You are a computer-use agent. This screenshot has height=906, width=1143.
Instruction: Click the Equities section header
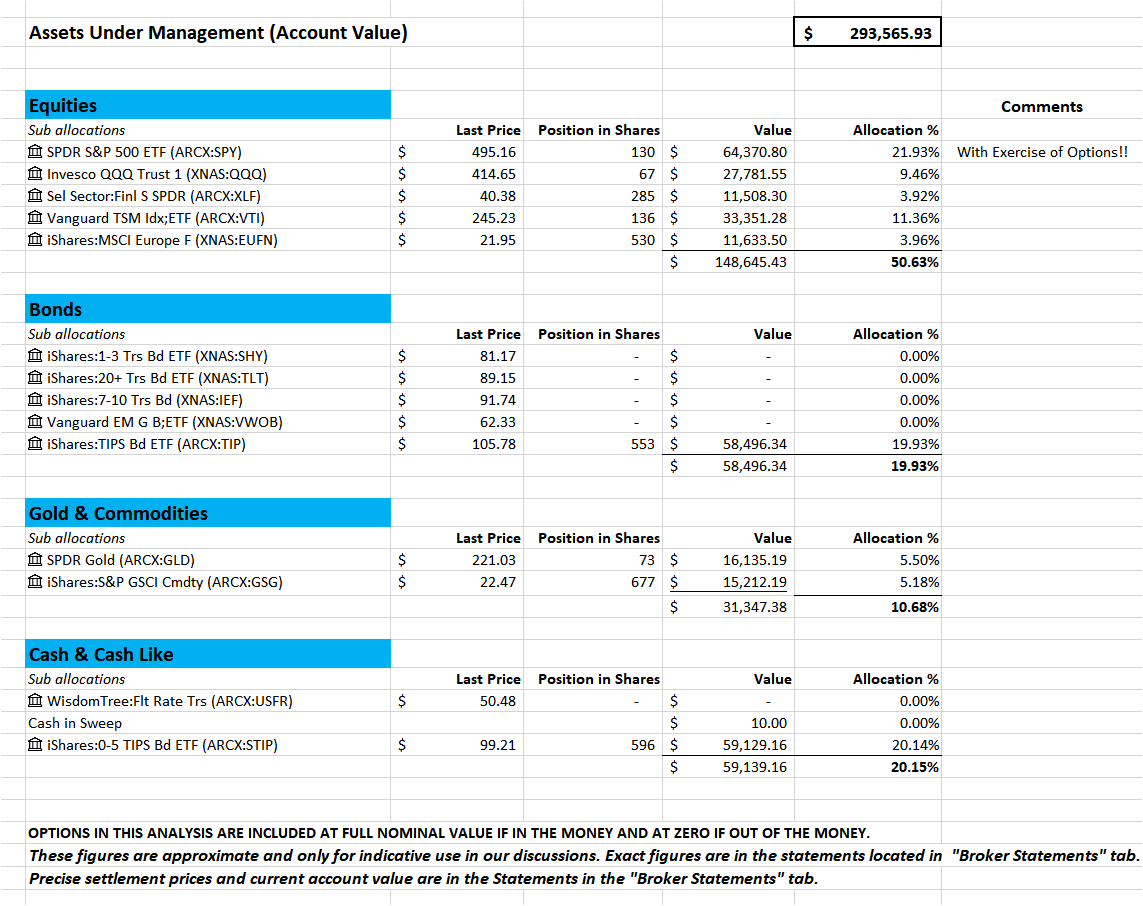coord(208,105)
